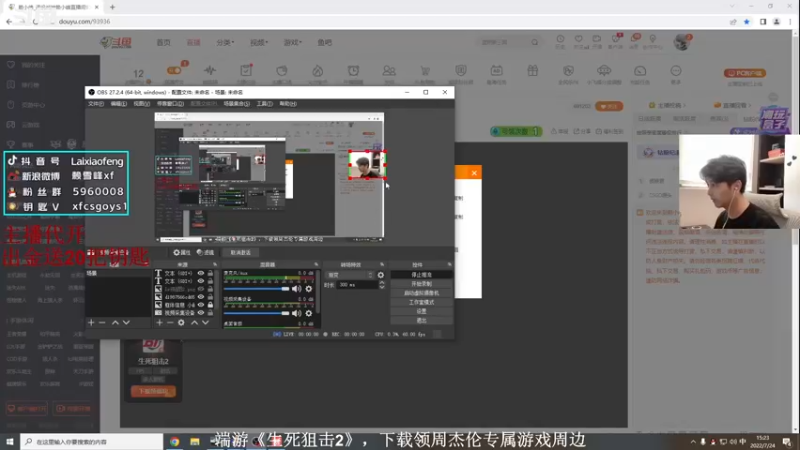Open settings gear for first mixer channel
The height and width of the screenshot is (450, 800).
pos(309,289)
